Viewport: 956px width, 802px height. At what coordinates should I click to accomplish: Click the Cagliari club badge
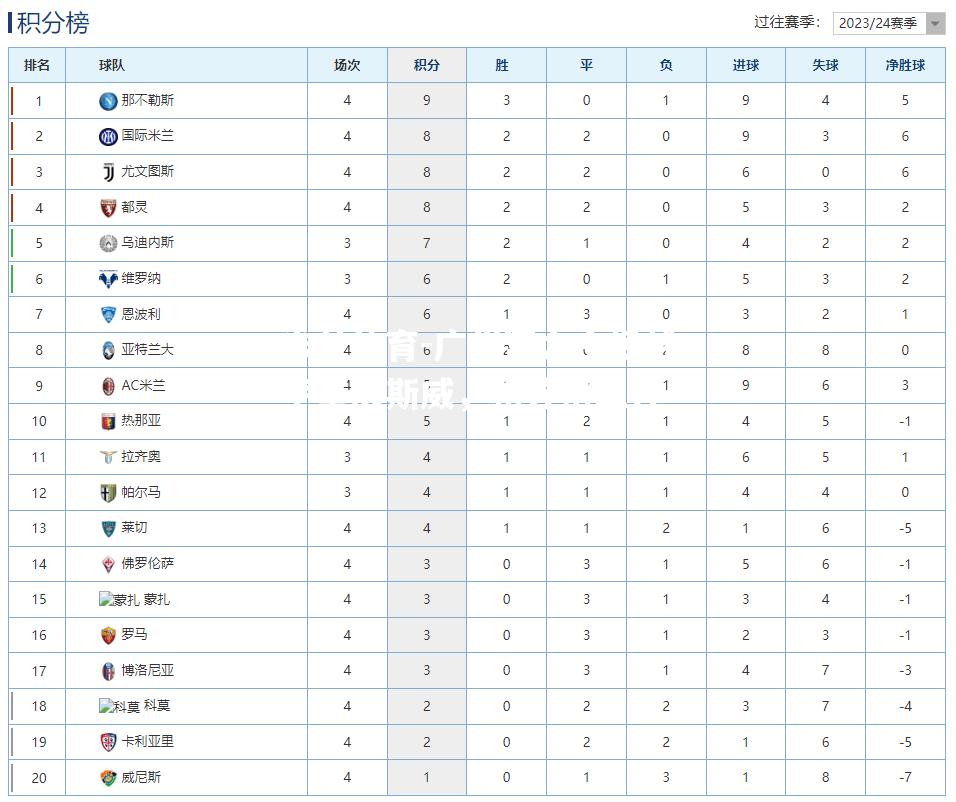point(108,742)
